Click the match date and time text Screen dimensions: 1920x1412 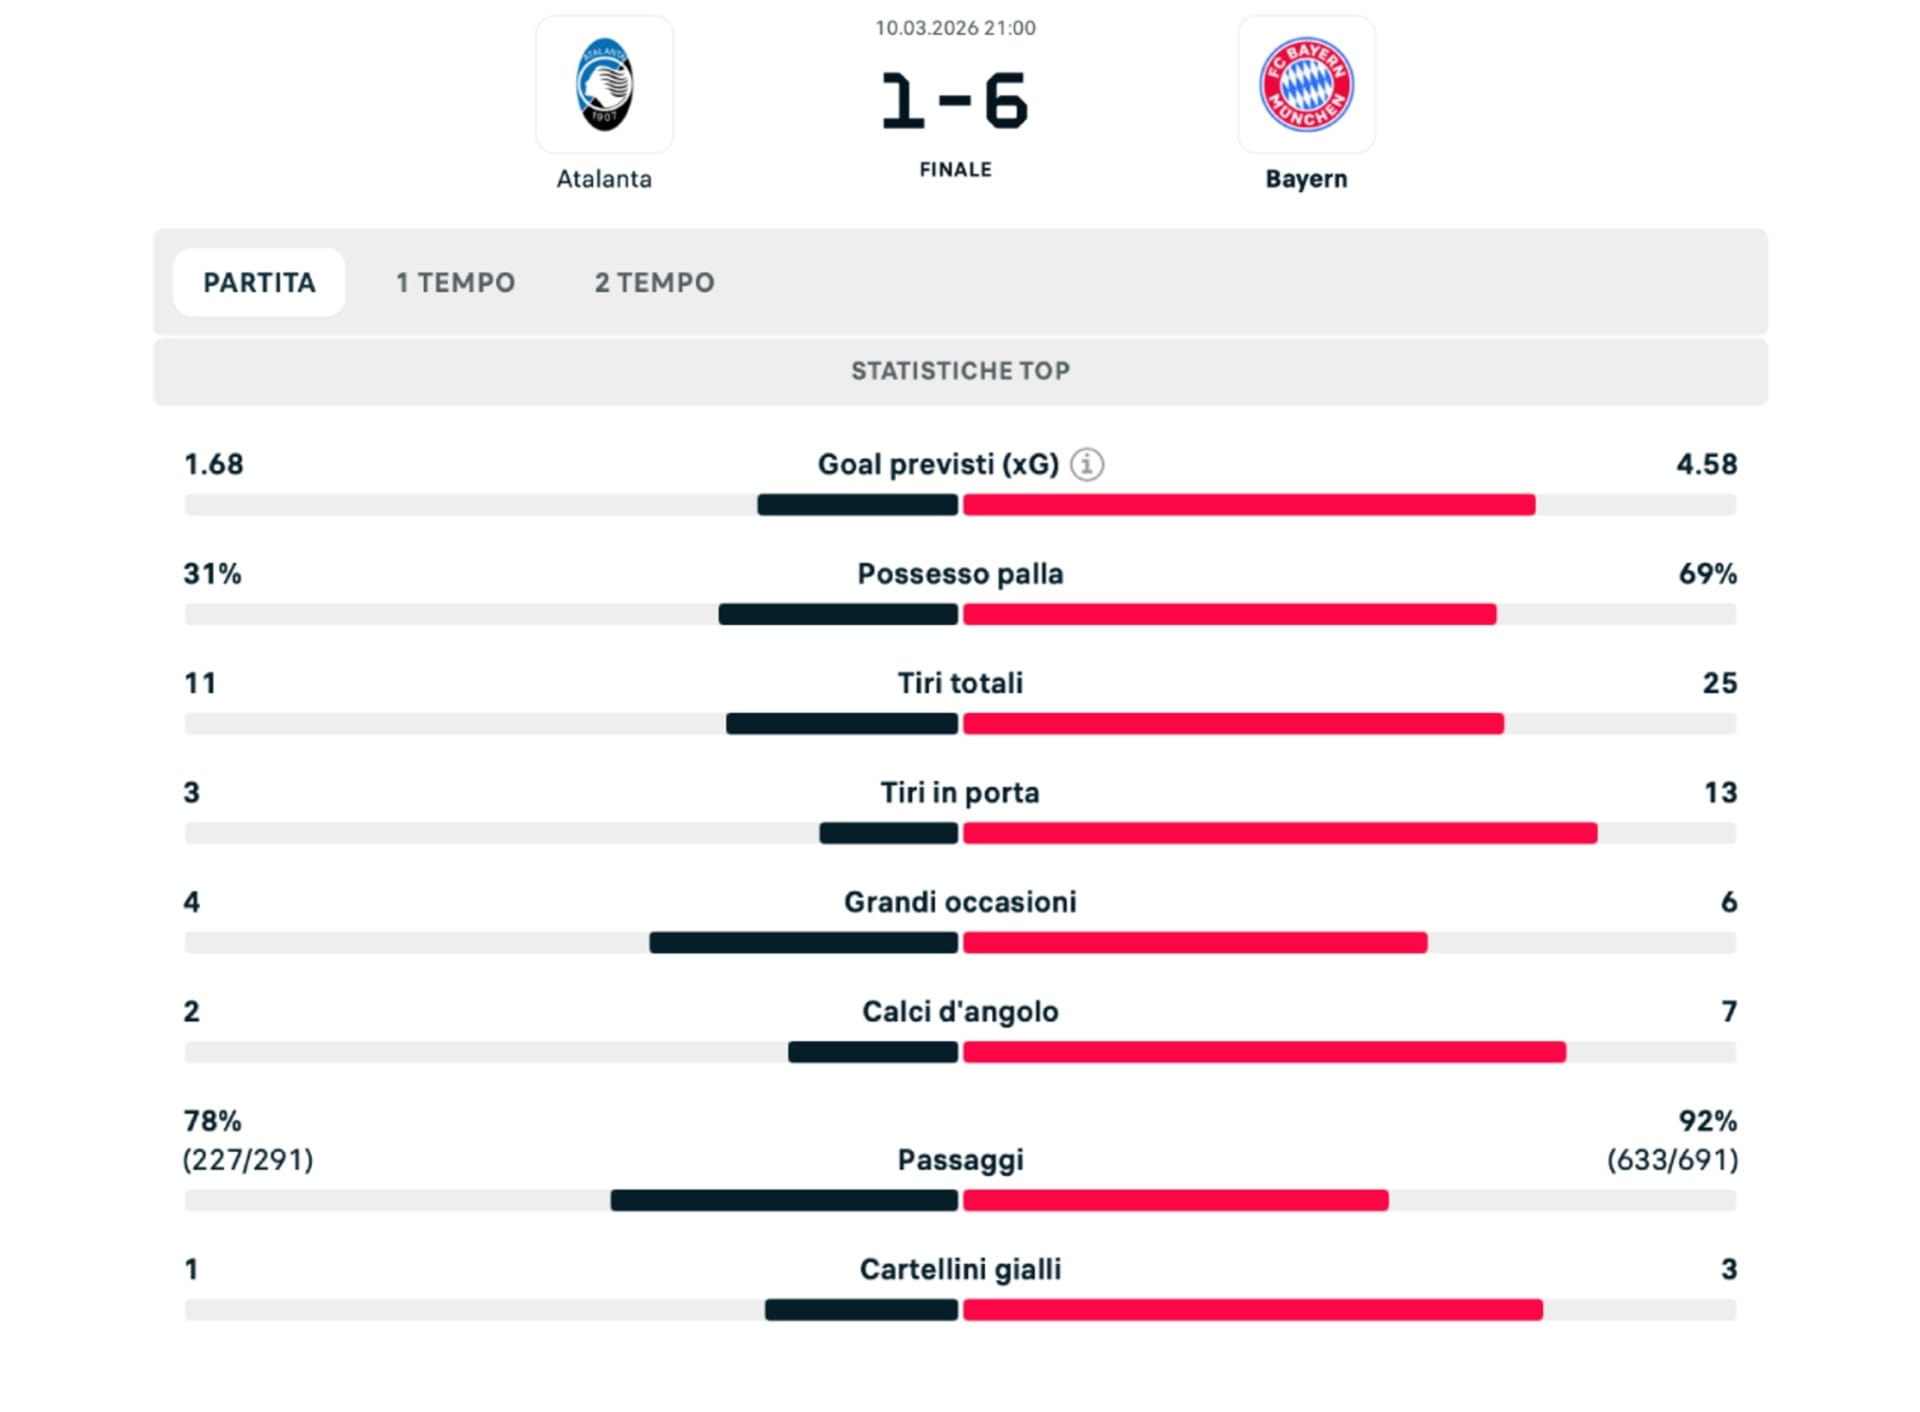[x=955, y=28]
